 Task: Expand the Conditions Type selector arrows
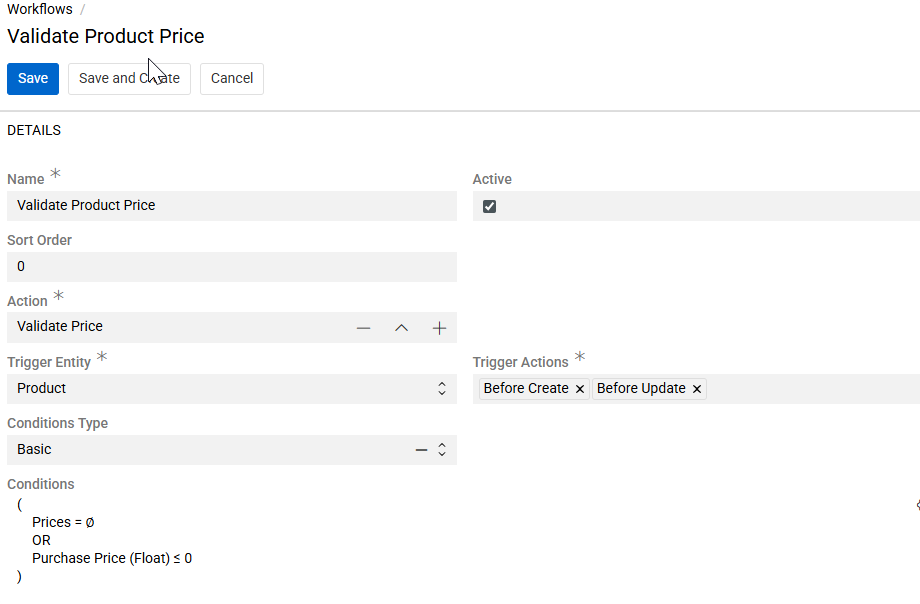point(441,450)
